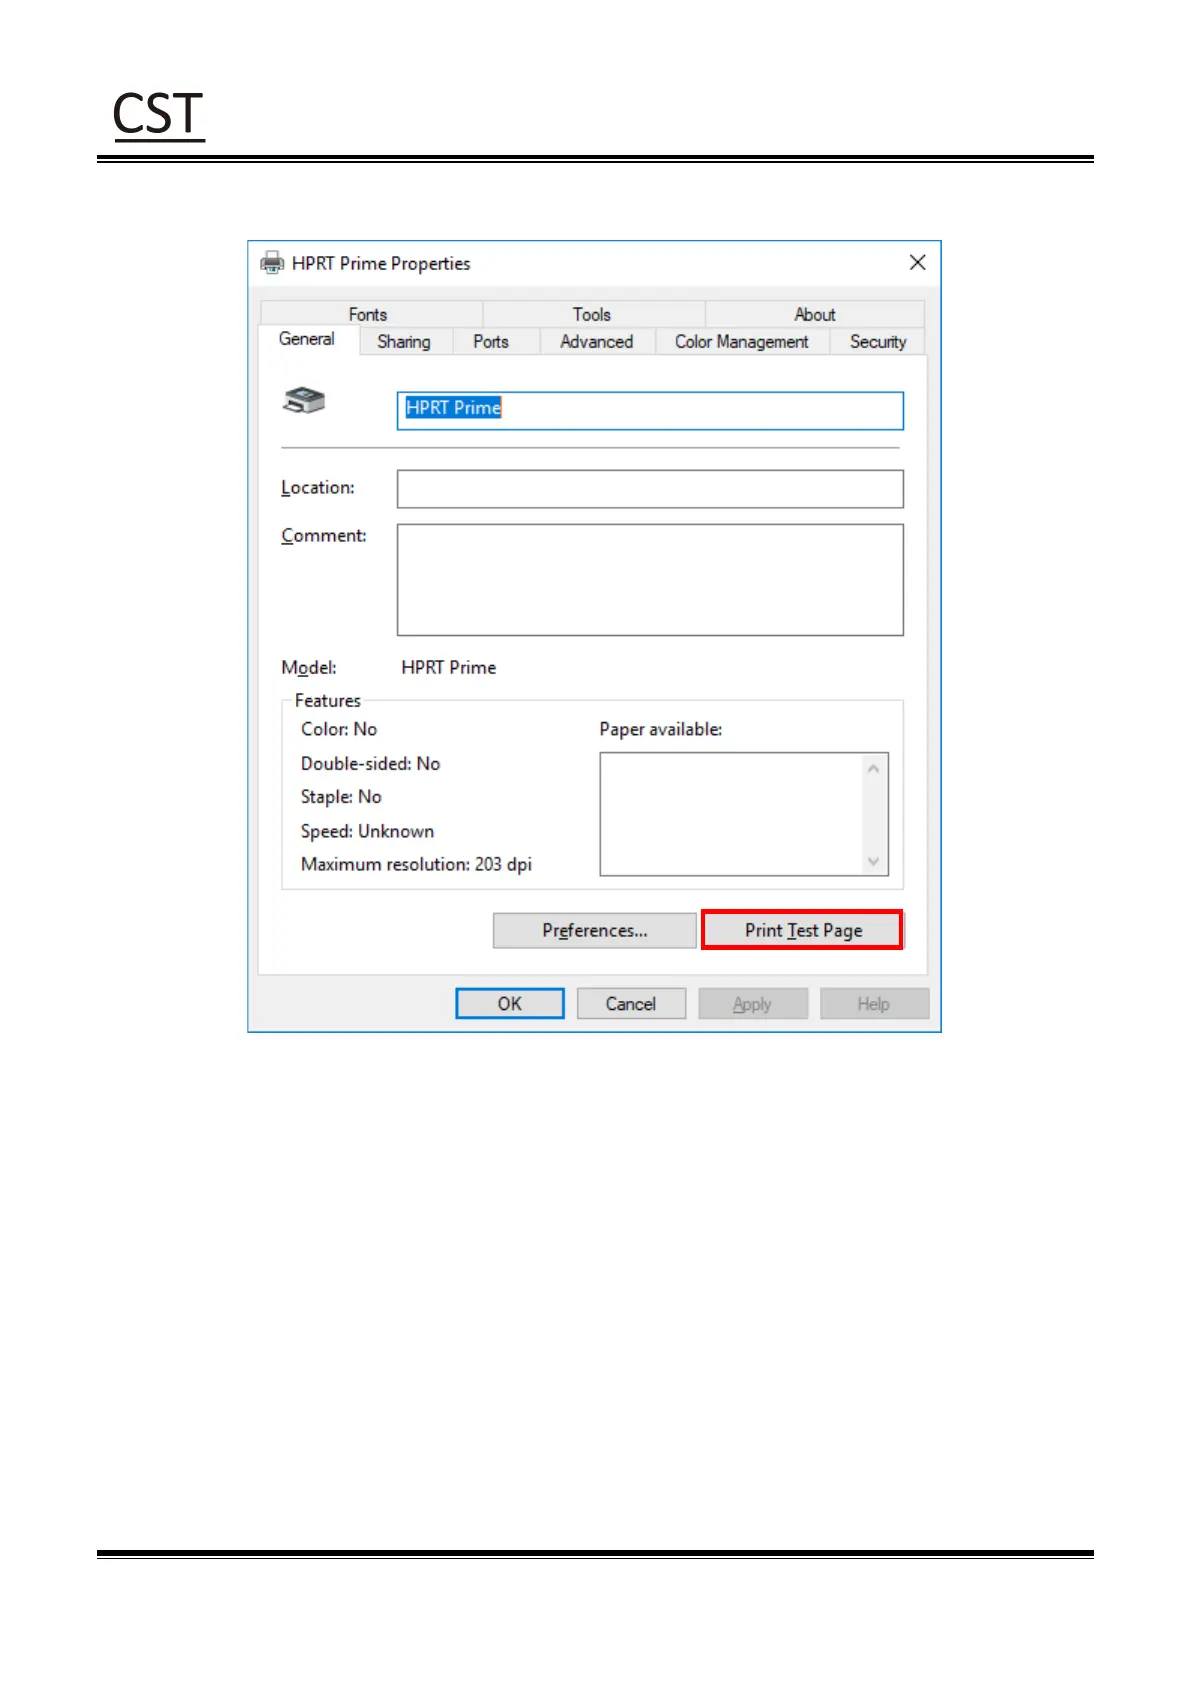This screenshot has height=1684, width=1191.
Task: Open the Tools tab
Action: click(592, 314)
